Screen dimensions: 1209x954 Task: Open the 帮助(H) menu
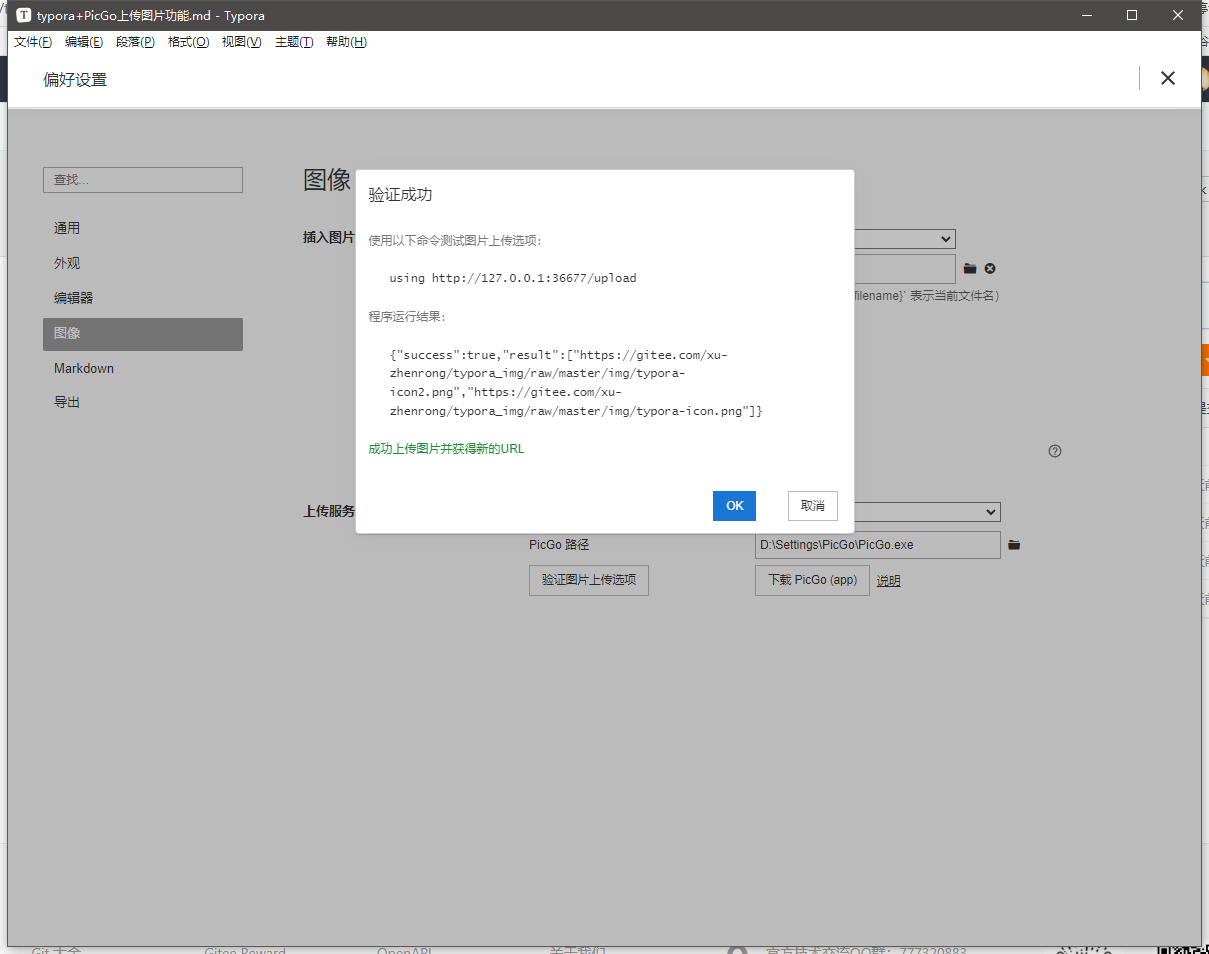click(x=346, y=42)
